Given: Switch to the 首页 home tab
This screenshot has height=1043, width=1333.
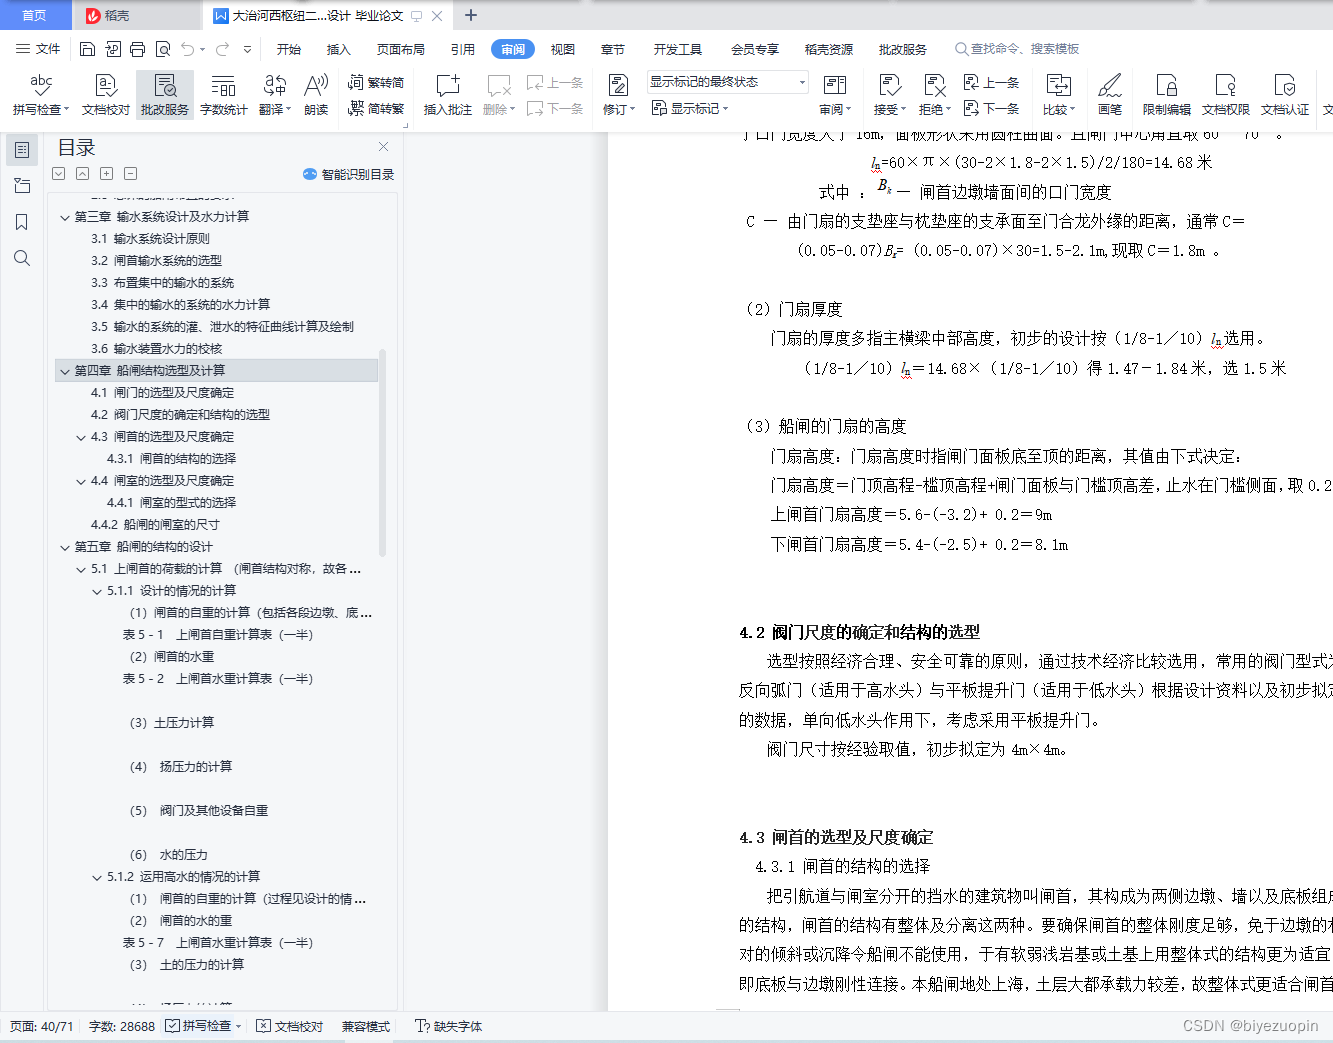Looking at the screenshot, I should [35, 15].
